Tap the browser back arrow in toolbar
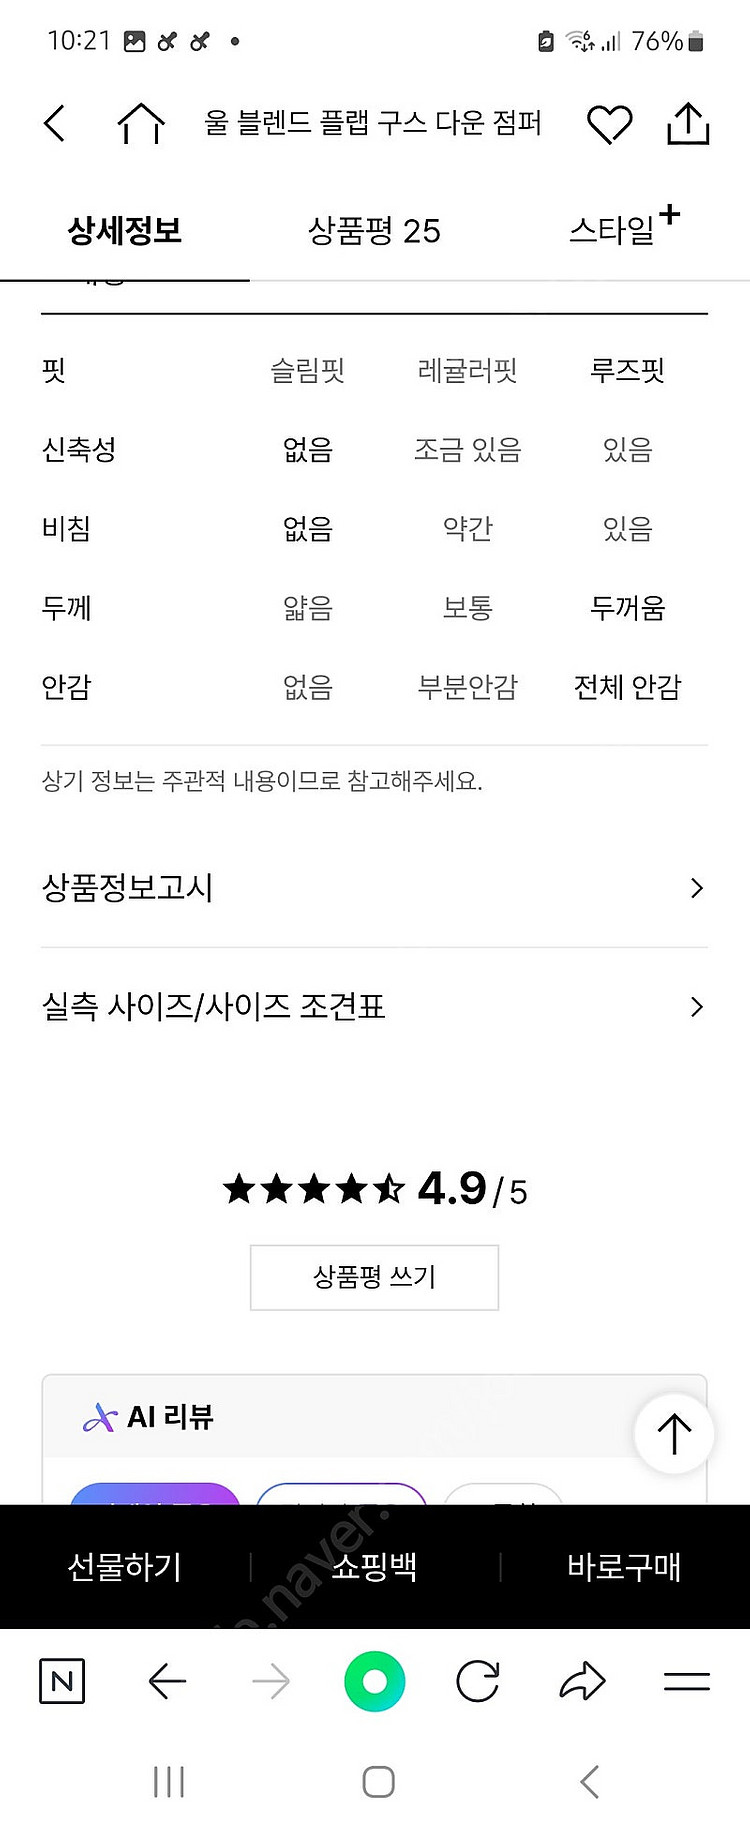750x1834 pixels. tap(167, 1681)
